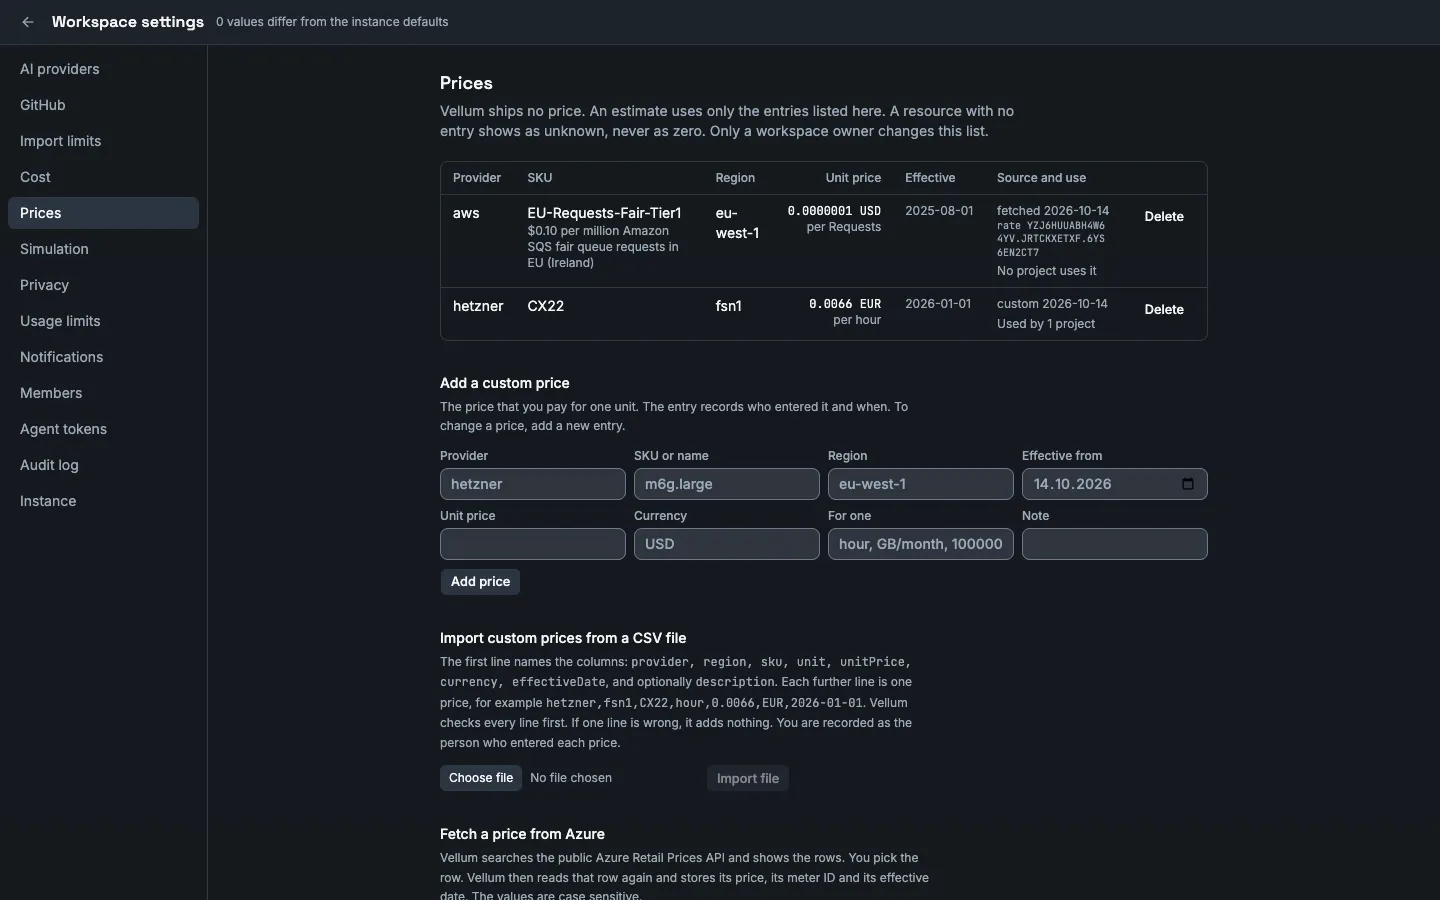Open the Simulation section
1440x900 pixels.
pyautogui.click(x=103, y=249)
